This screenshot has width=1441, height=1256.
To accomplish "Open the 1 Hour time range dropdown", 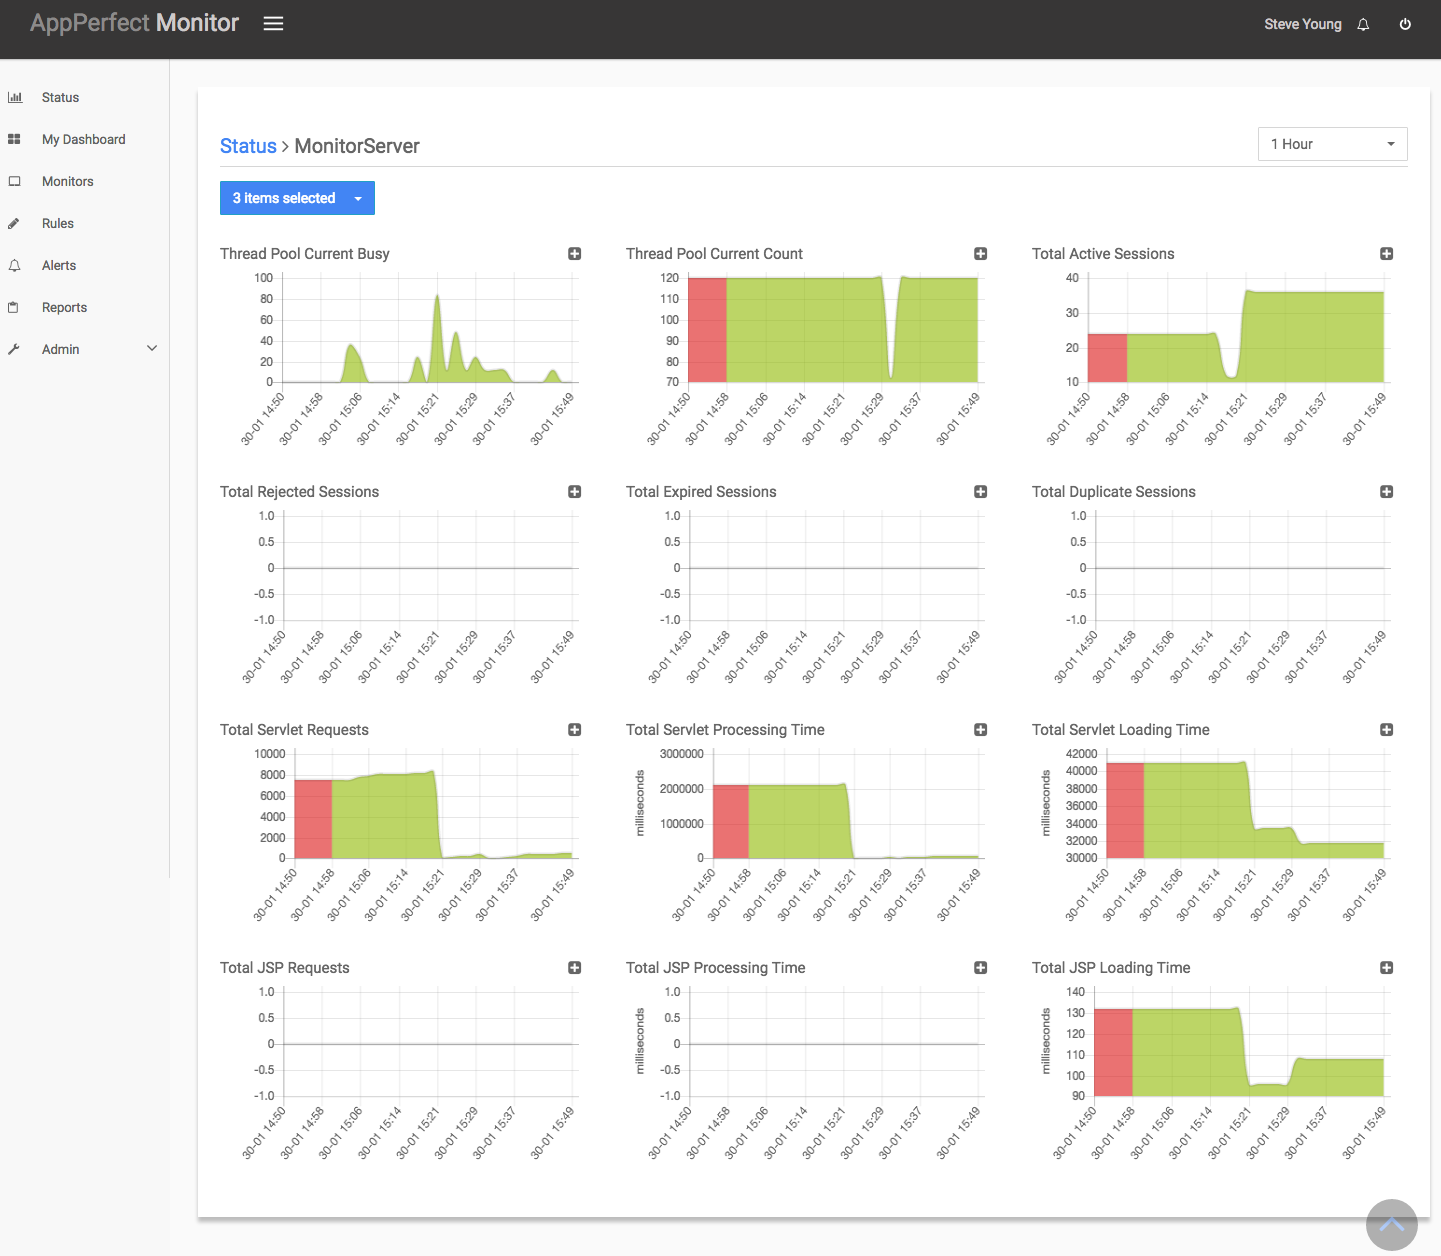I will pyautogui.click(x=1332, y=144).
